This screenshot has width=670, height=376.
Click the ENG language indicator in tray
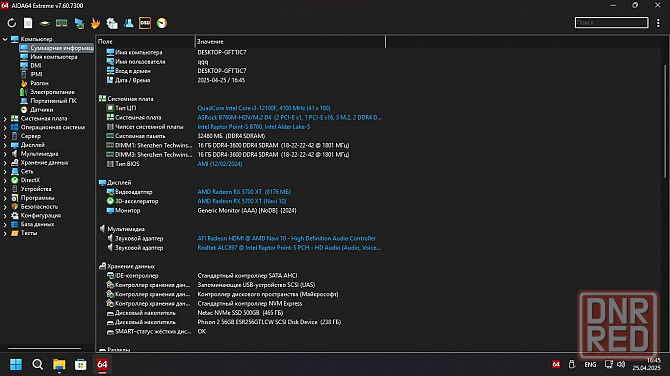click(x=590, y=364)
